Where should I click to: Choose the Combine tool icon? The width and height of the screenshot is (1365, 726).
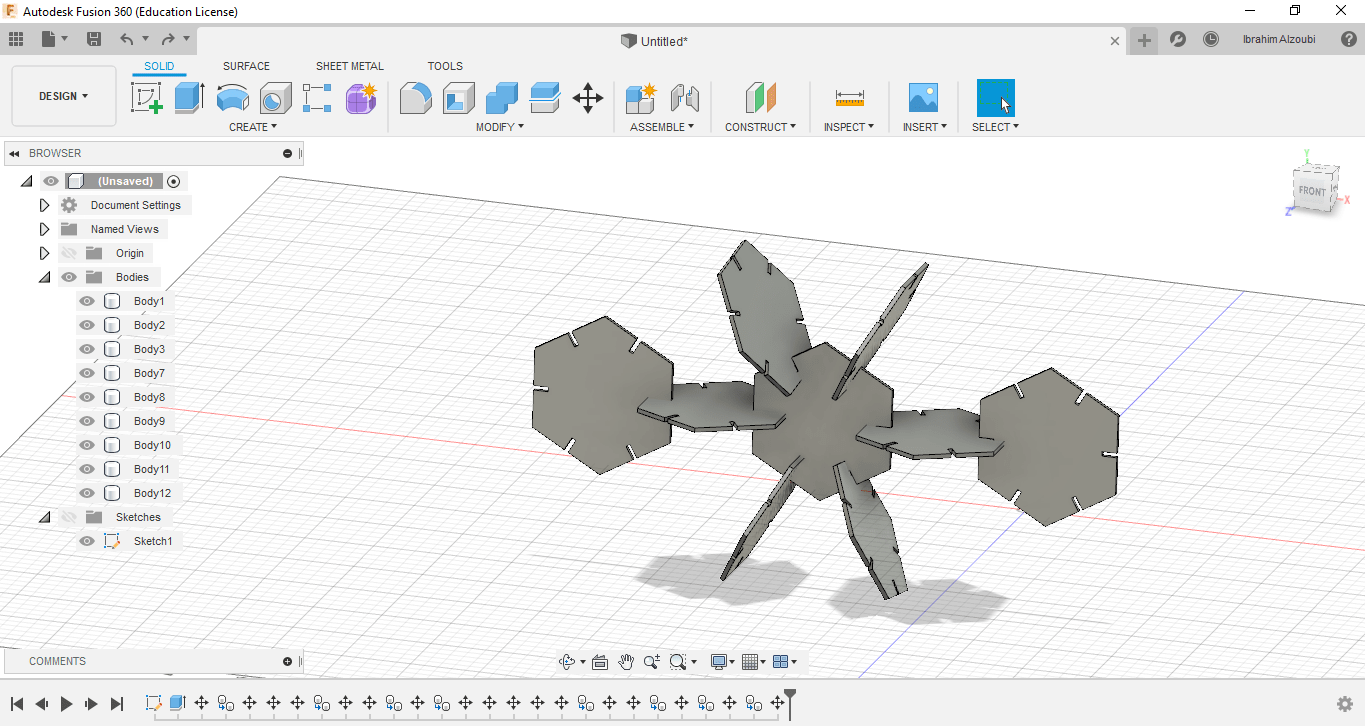(x=502, y=98)
